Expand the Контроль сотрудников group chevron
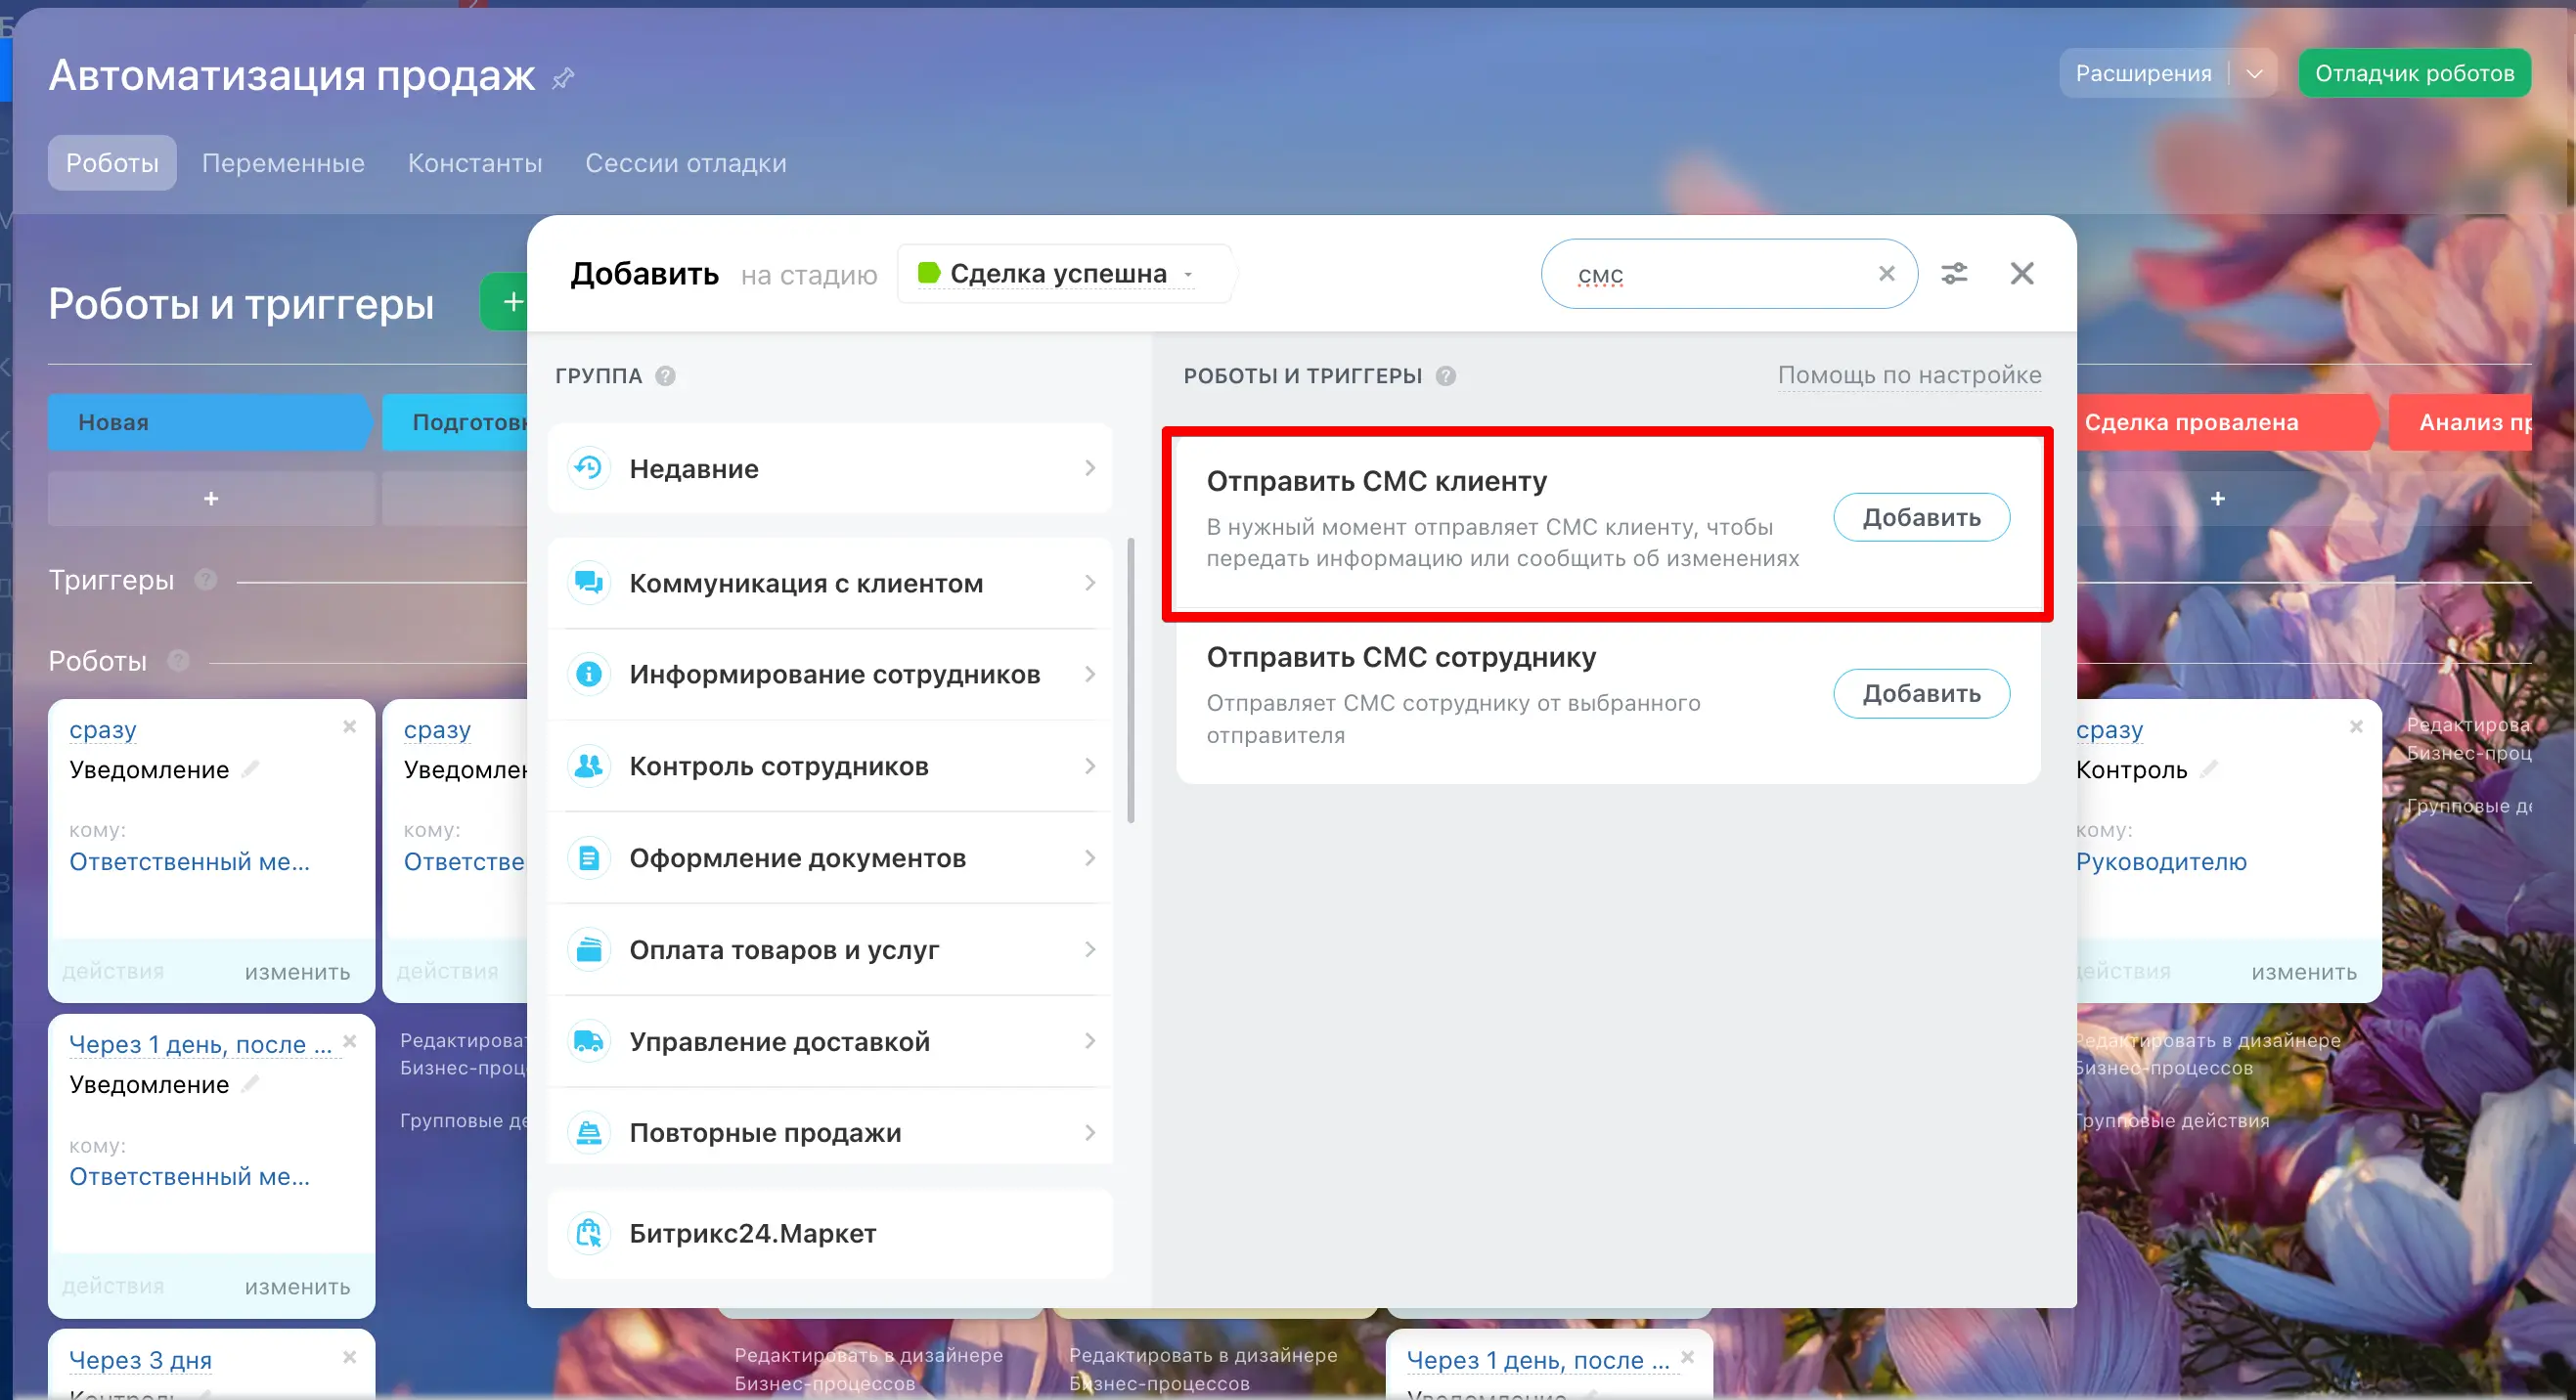This screenshot has height=1400, width=2576. click(1089, 767)
